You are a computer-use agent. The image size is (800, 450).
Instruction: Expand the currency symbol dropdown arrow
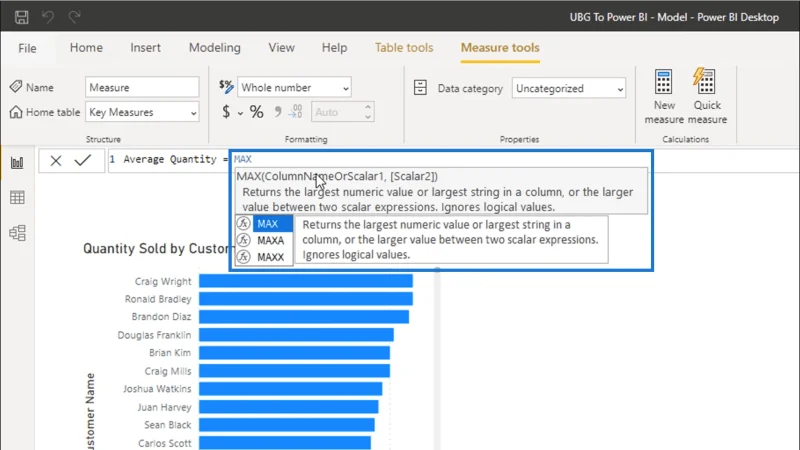pos(240,113)
